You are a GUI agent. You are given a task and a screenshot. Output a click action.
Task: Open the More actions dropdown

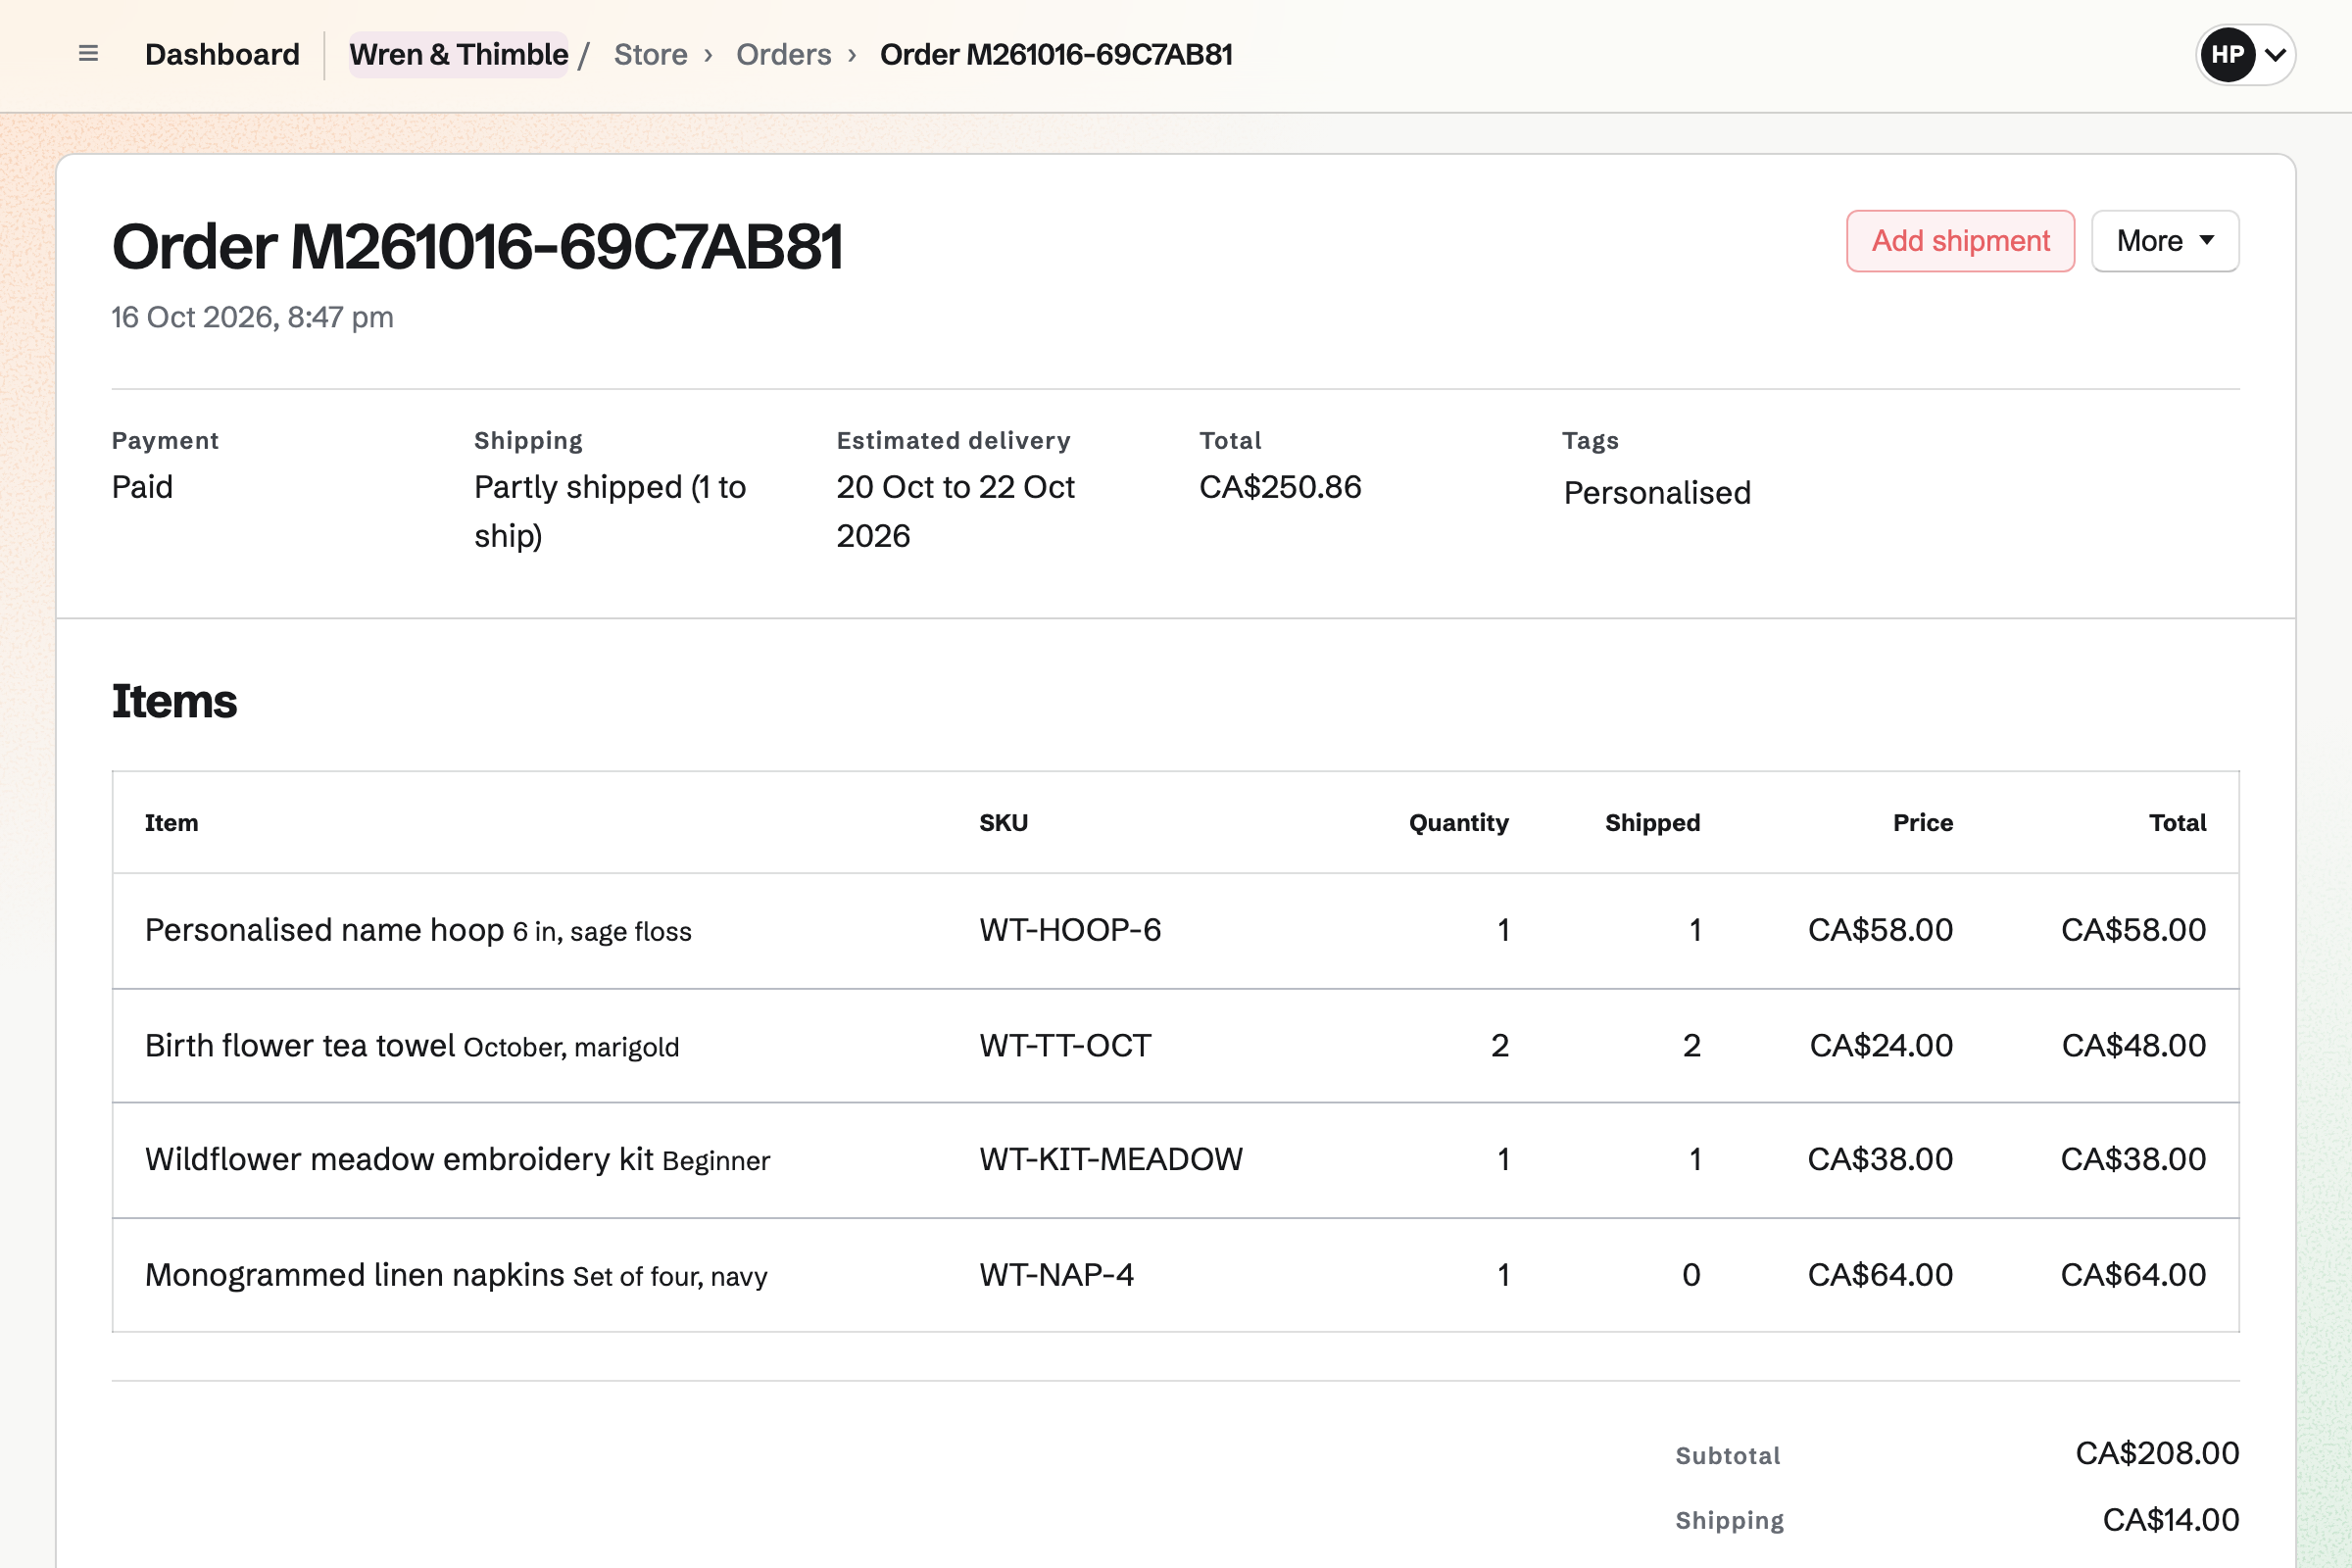pos(2165,241)
